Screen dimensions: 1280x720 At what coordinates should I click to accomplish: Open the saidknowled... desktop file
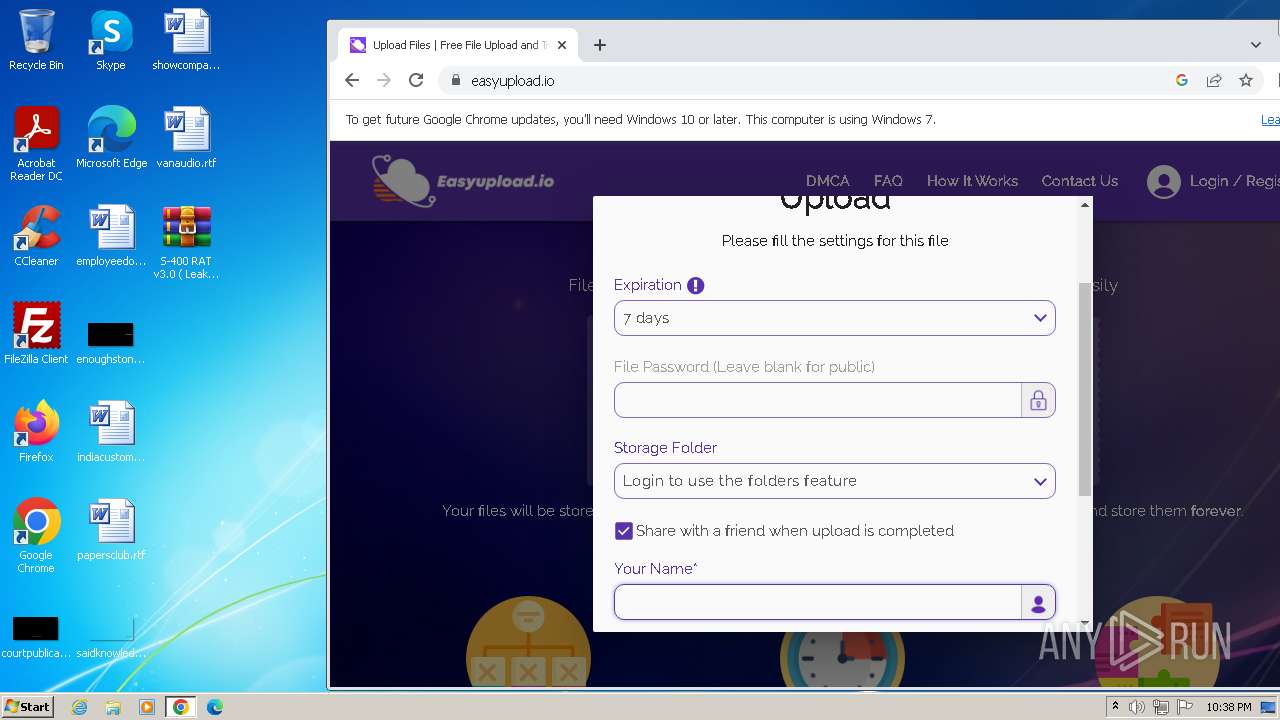(x=111, y=636)
